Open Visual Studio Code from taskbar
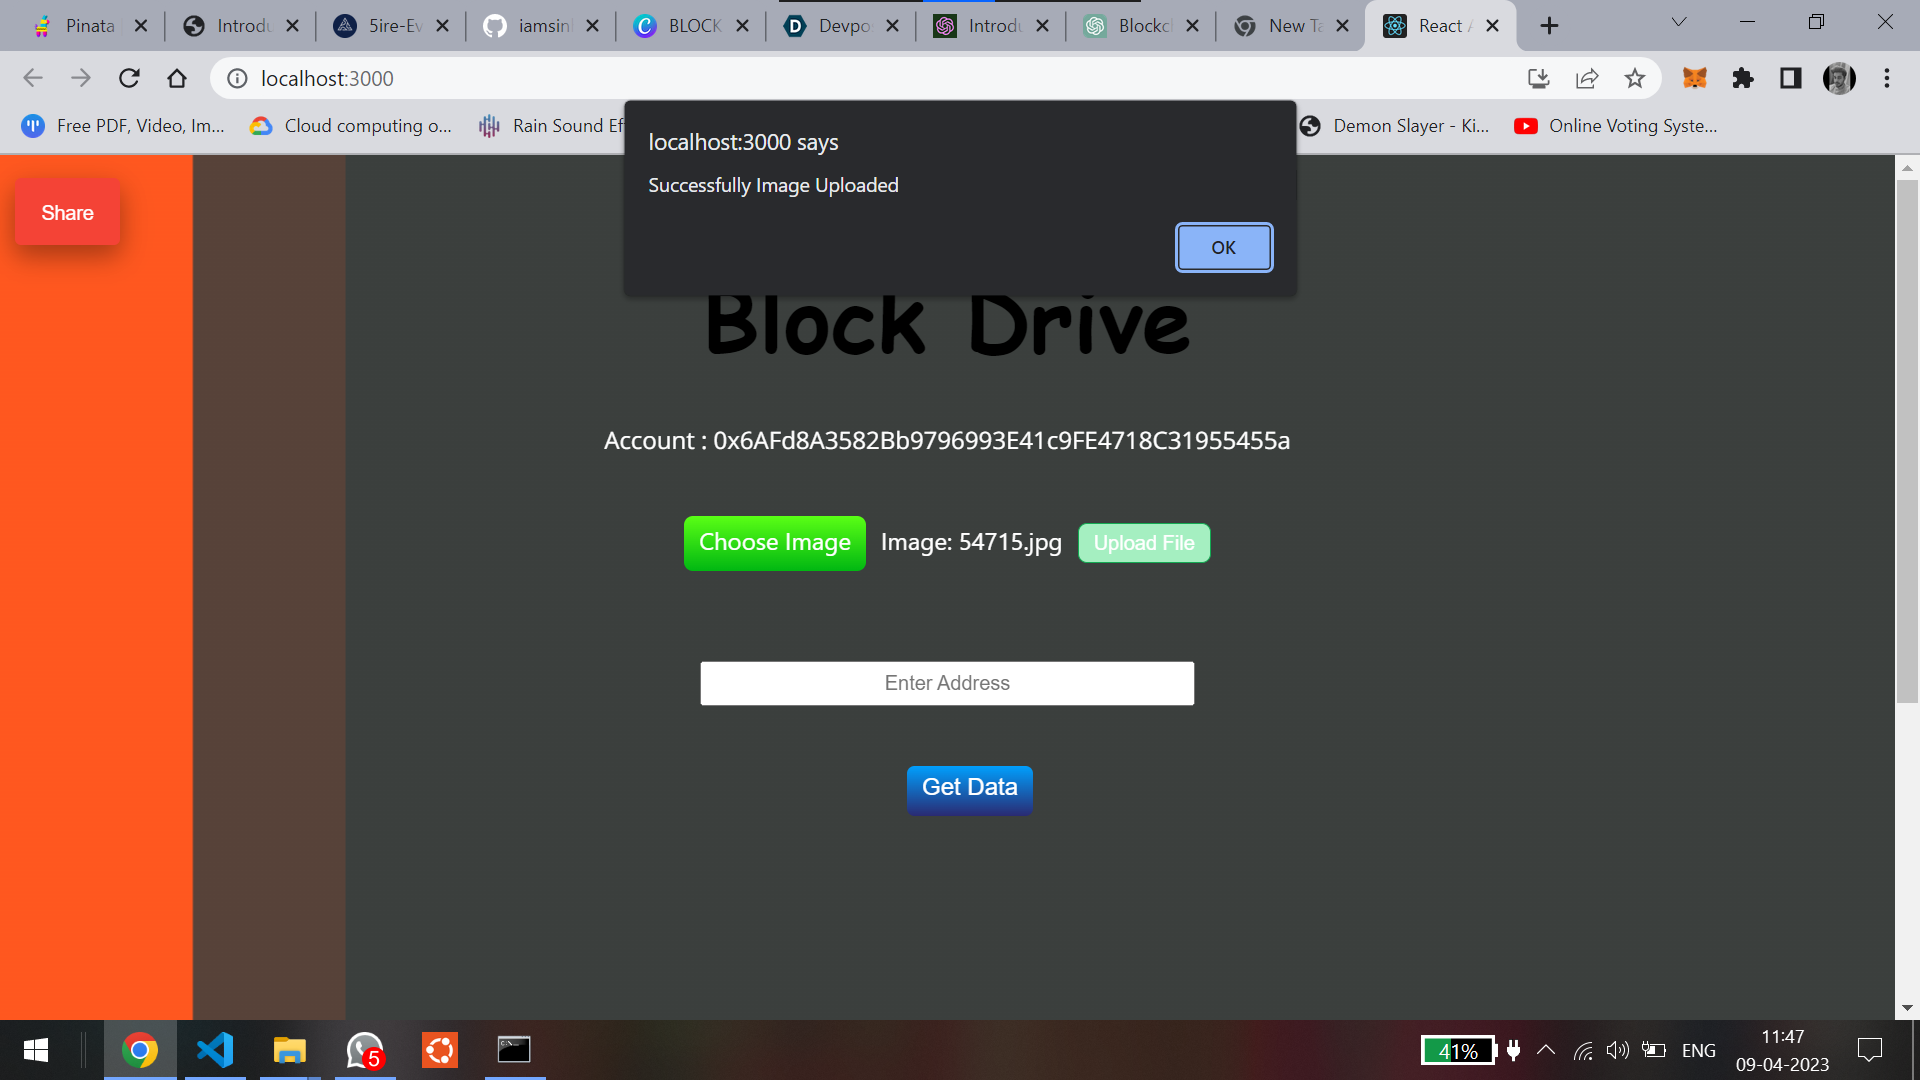This screenshot has width=1920, height=1080. pos(215,1050)
